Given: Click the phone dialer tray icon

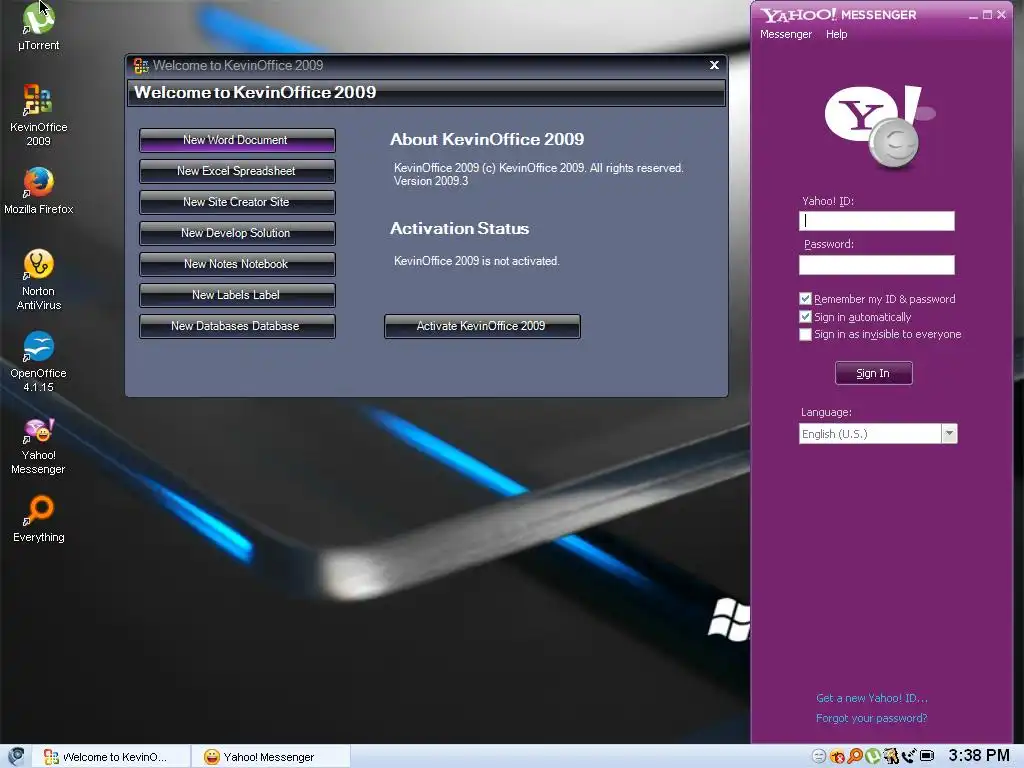Looking at the screenshot, I should [908, 756].
